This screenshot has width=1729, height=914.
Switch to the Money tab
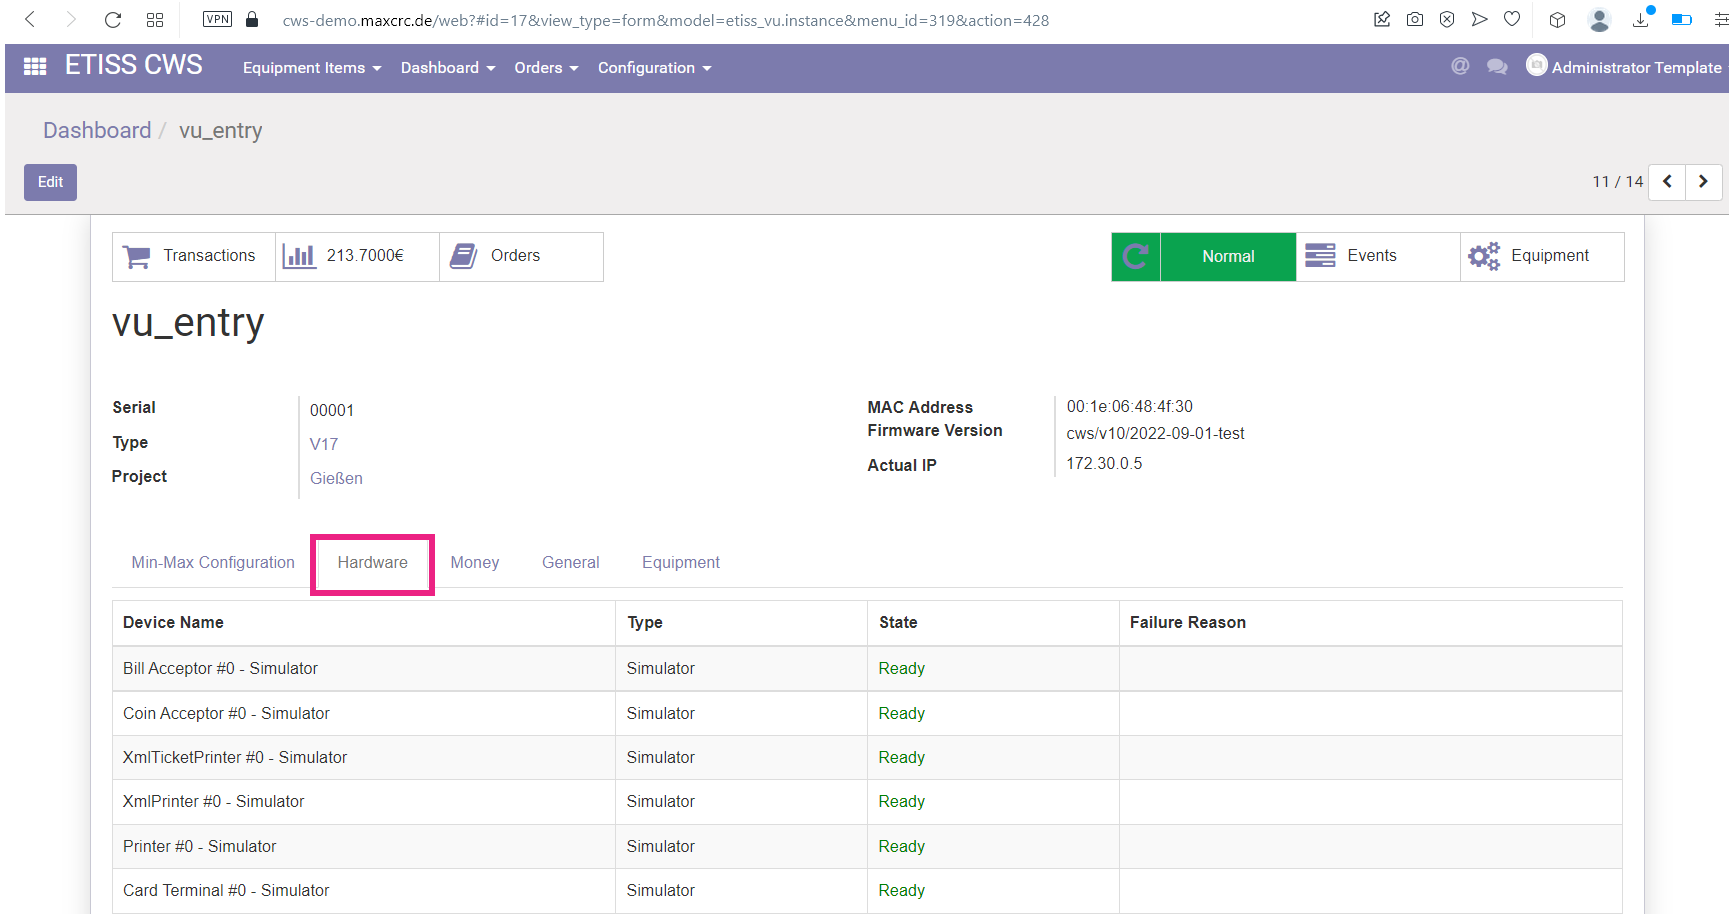pyautogui.click(x=474, y=563)
